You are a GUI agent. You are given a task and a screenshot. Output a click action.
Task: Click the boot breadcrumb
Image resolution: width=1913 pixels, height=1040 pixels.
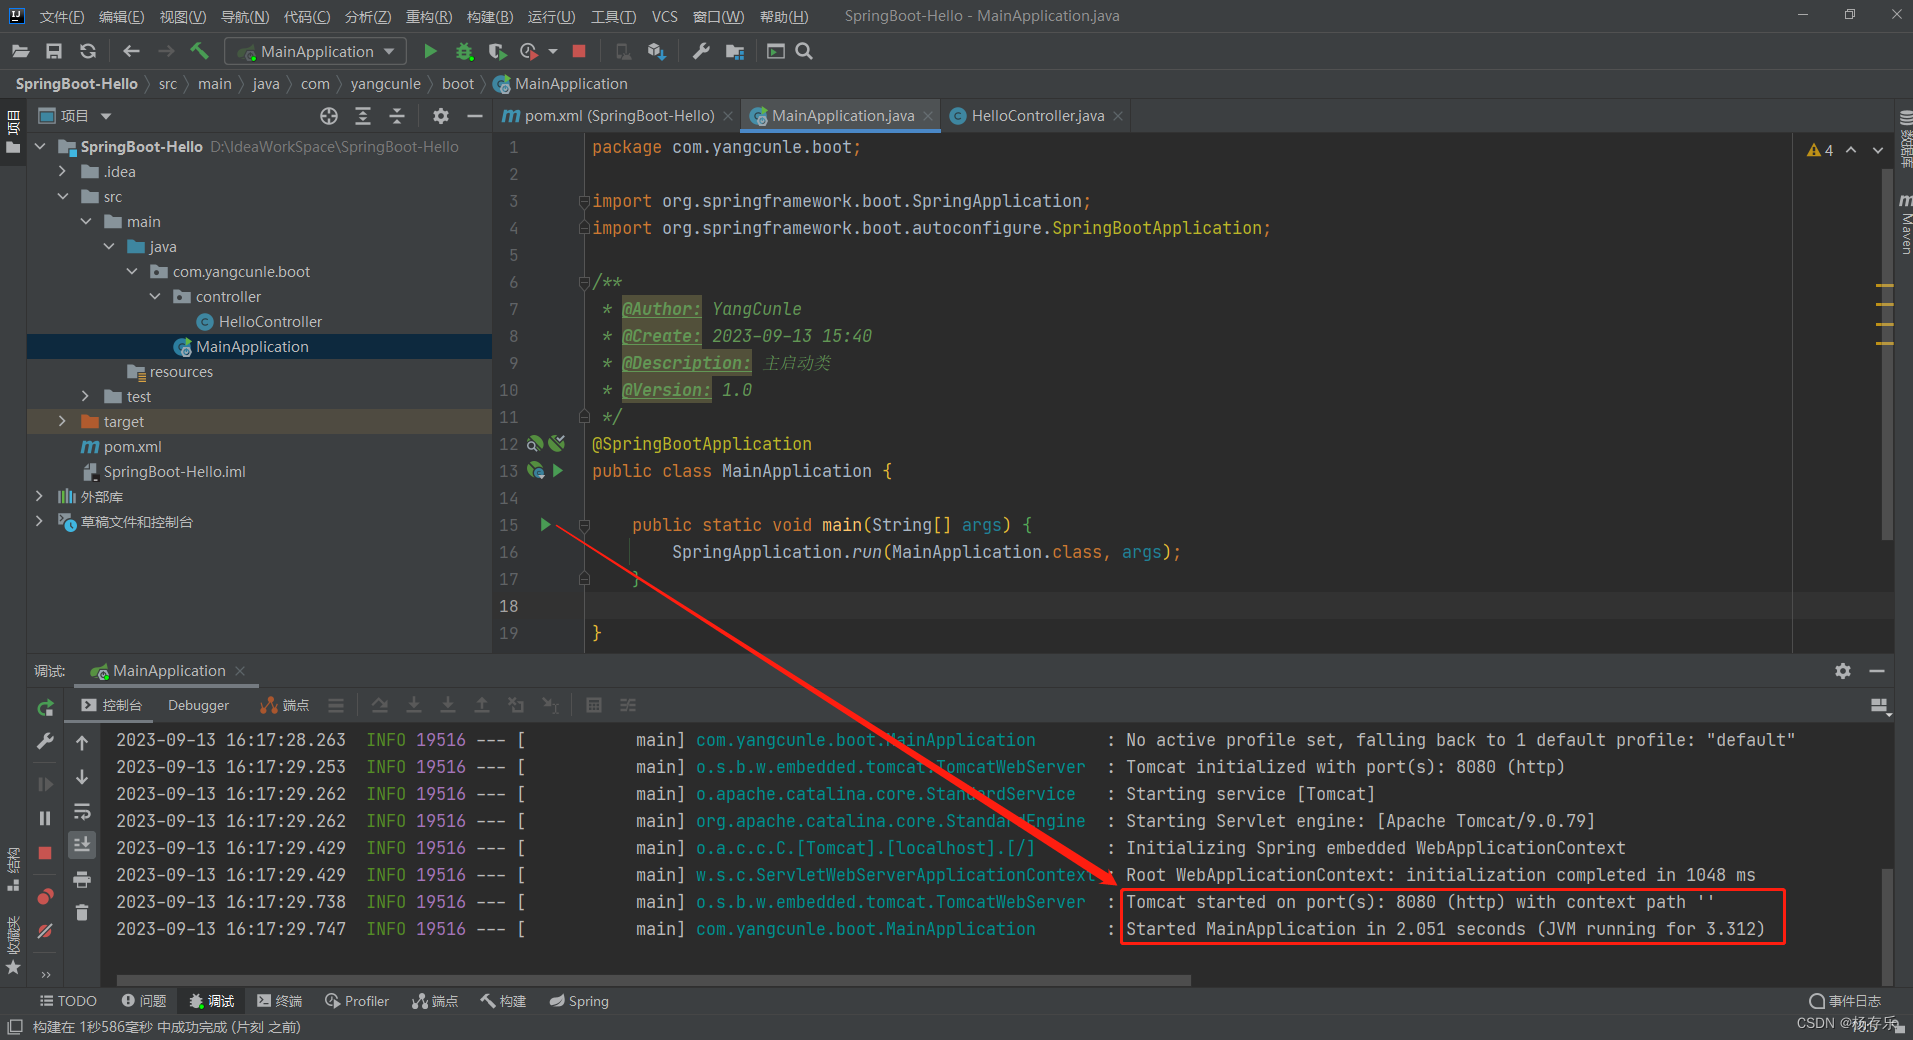pyautogui.click(x=458, y=84)
